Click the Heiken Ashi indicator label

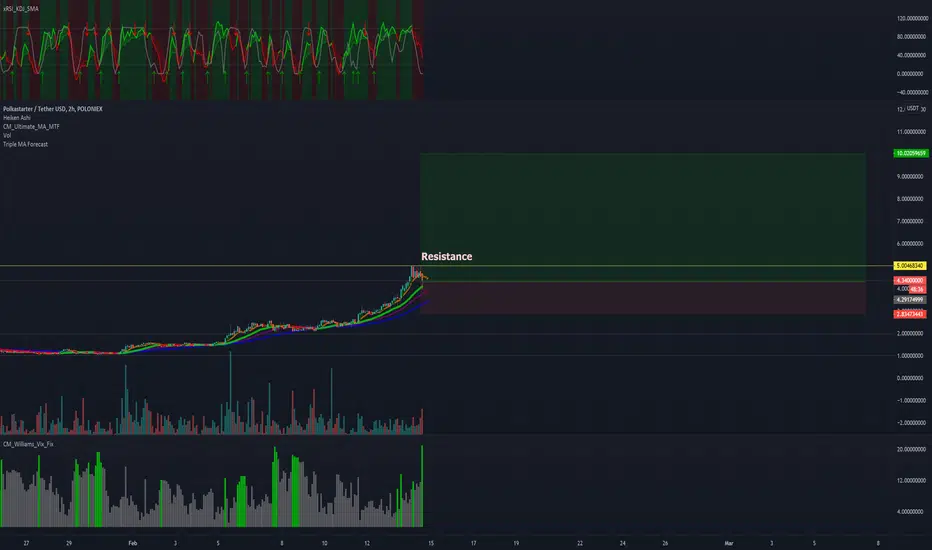click(17, 118)
